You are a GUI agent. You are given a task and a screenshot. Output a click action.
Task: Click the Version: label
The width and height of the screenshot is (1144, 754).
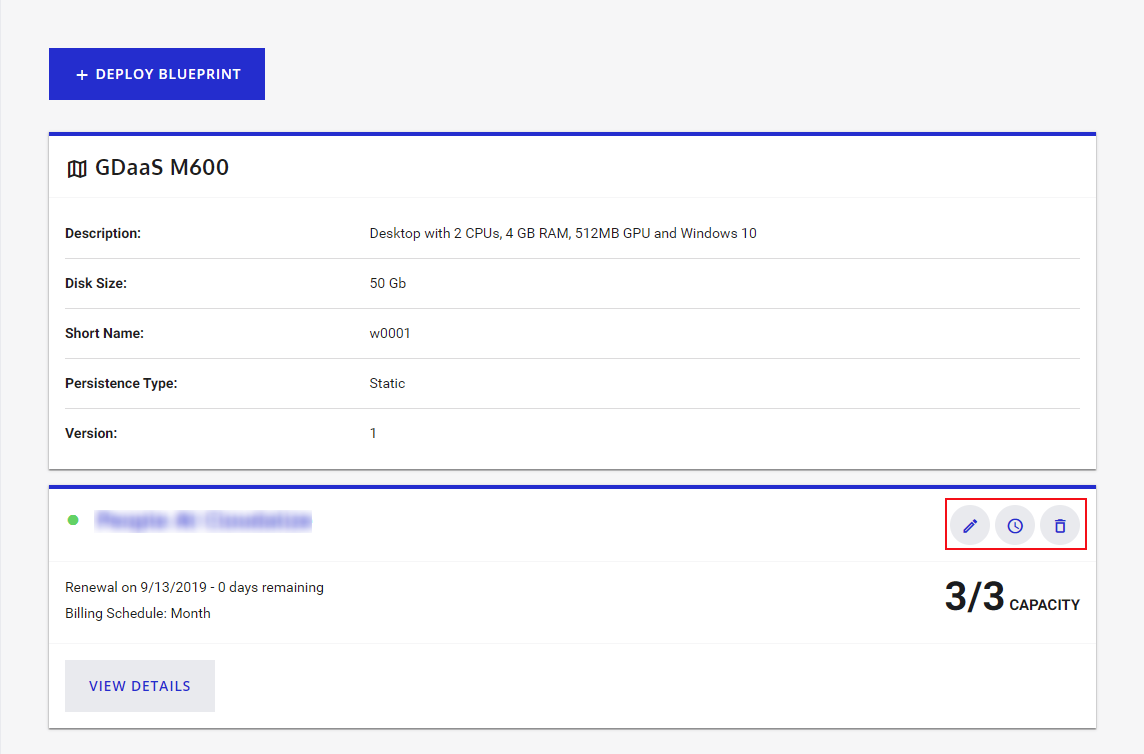91,434
